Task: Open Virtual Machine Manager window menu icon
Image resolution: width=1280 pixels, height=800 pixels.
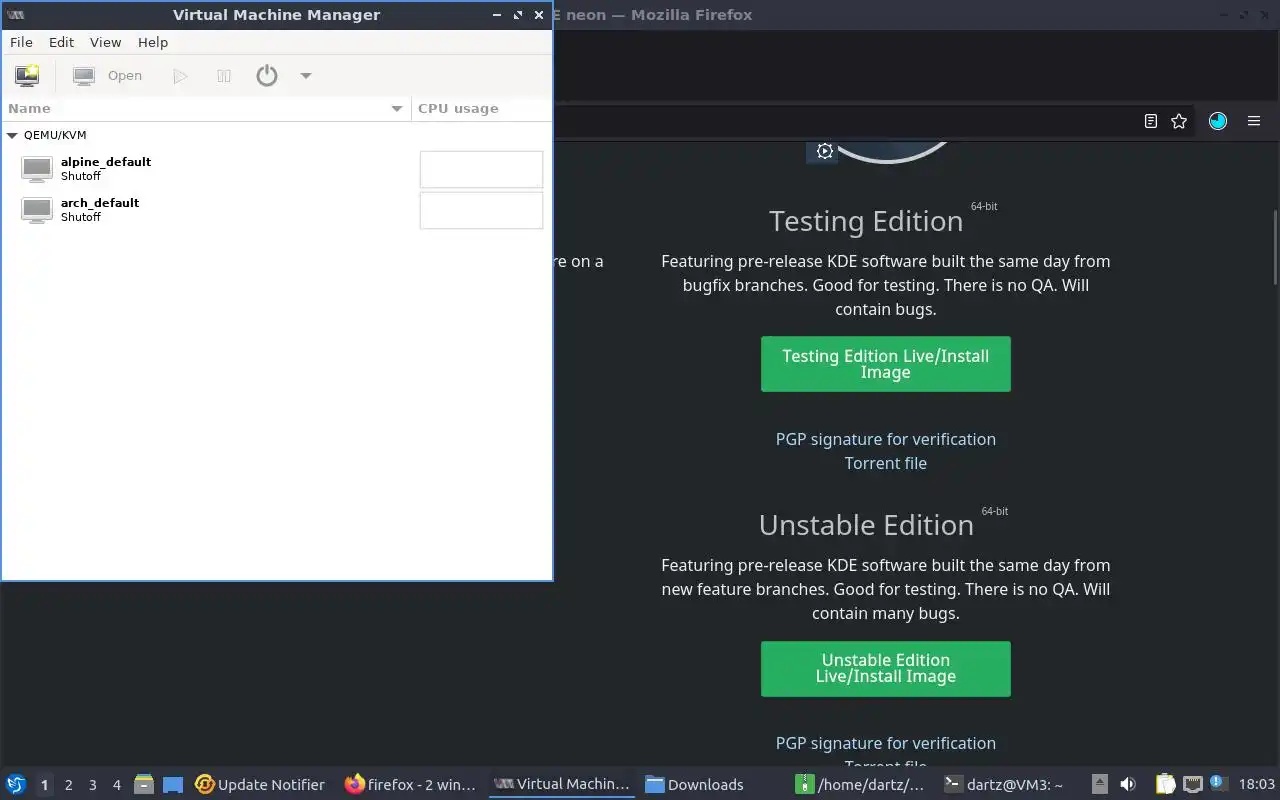Action: coord(15,15)
